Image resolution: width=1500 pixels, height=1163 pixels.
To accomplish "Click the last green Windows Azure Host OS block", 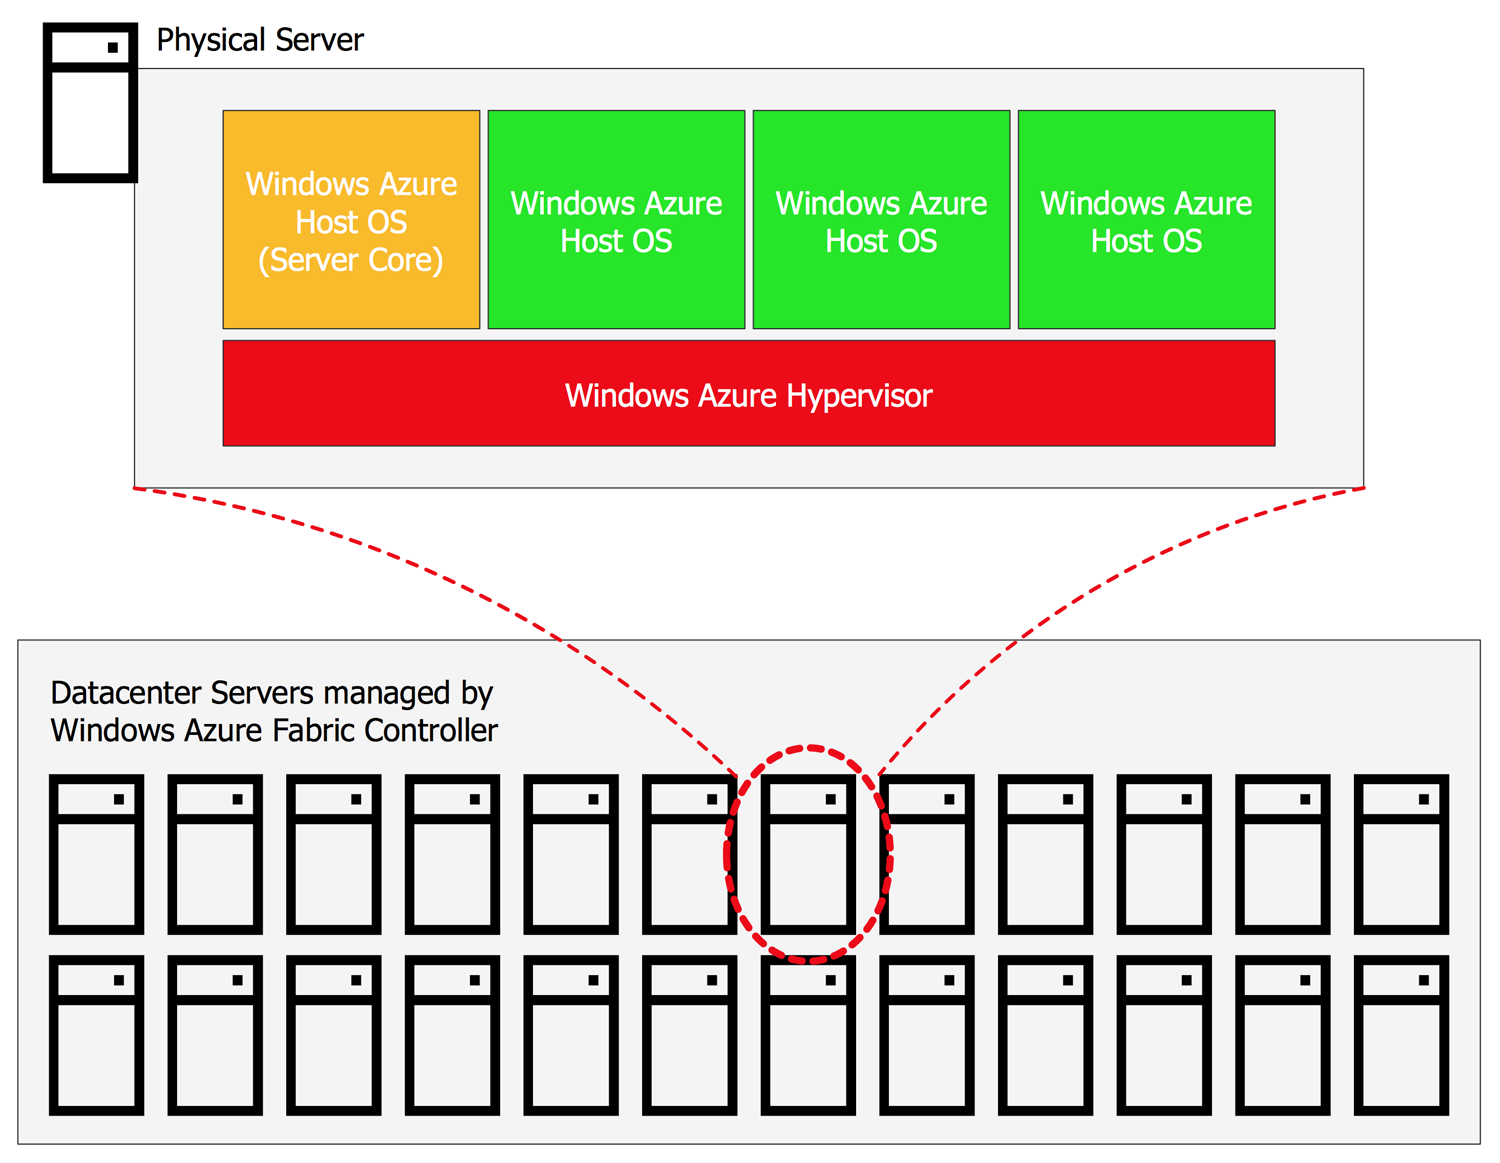I will 1146,220.
